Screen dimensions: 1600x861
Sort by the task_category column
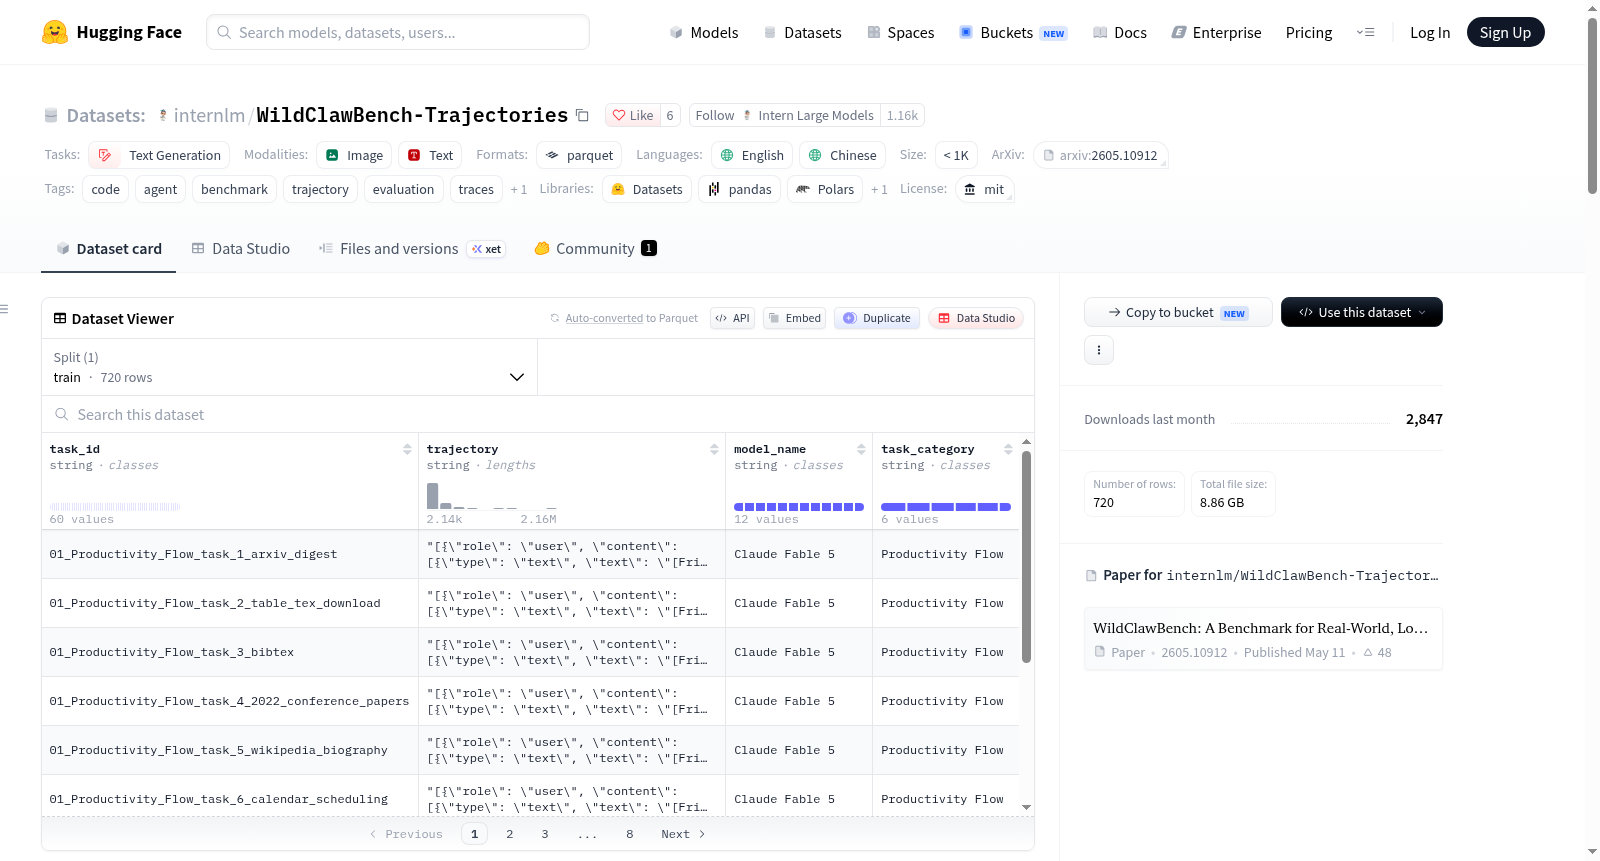pos(1008,449)
